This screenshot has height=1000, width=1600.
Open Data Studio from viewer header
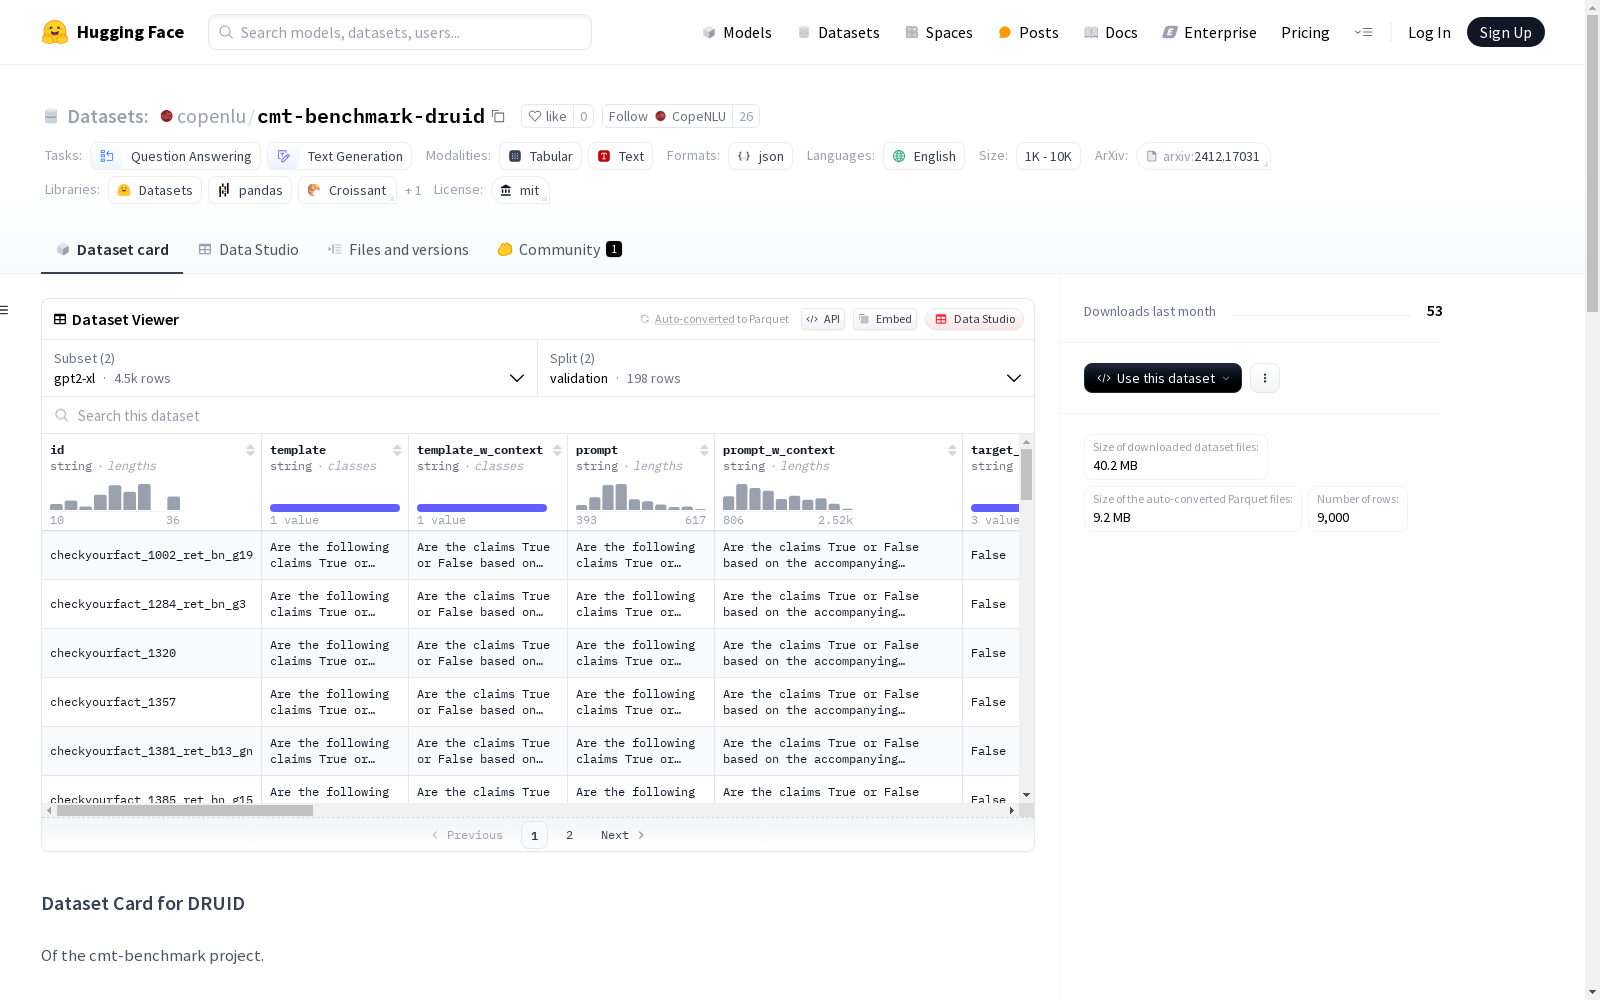point(974,319)
